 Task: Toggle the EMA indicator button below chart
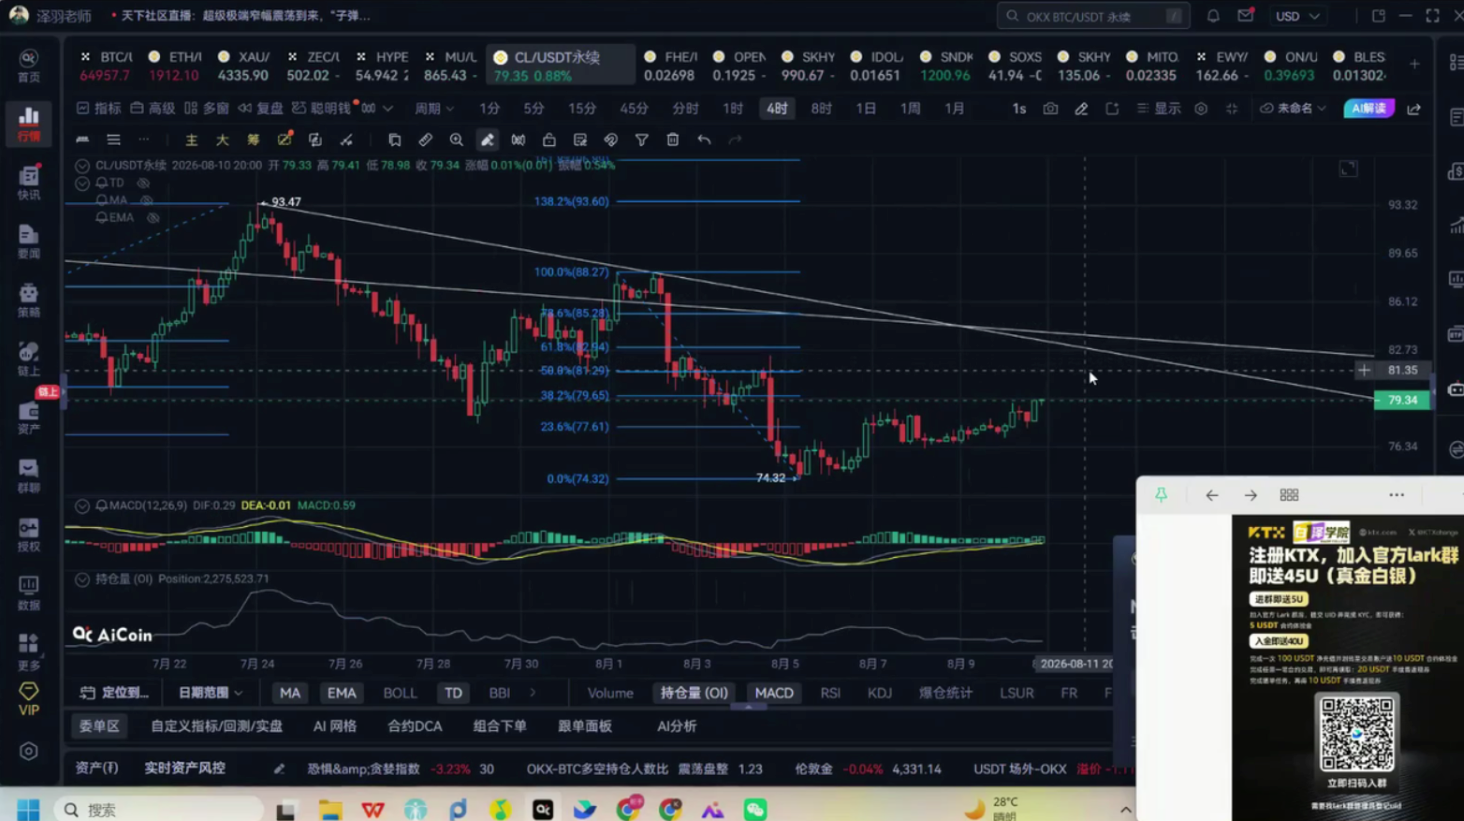[341, 692]
